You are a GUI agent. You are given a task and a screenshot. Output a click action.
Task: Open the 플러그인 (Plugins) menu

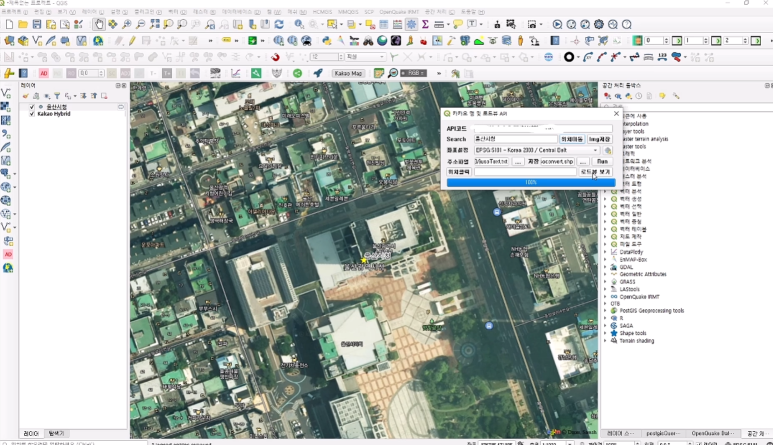tap(147, 11)
